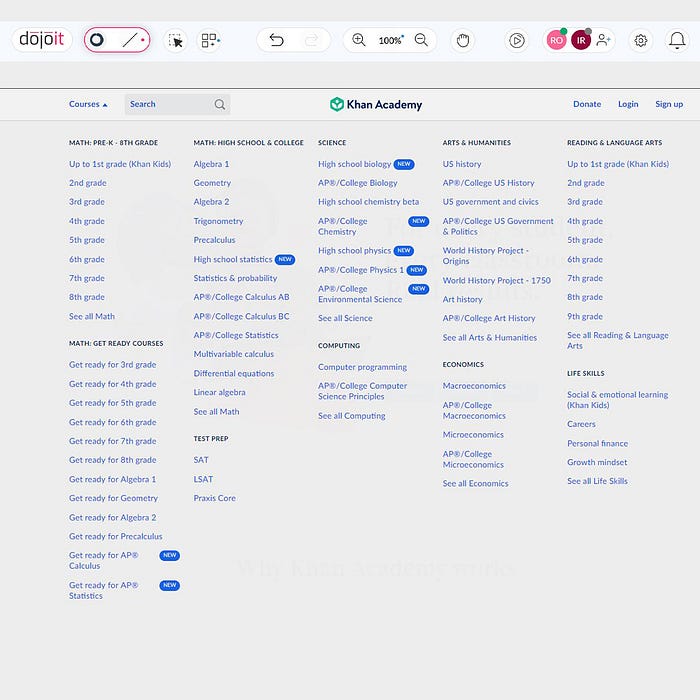
Task: Open Linear algebra course
Action: point(219,392)
